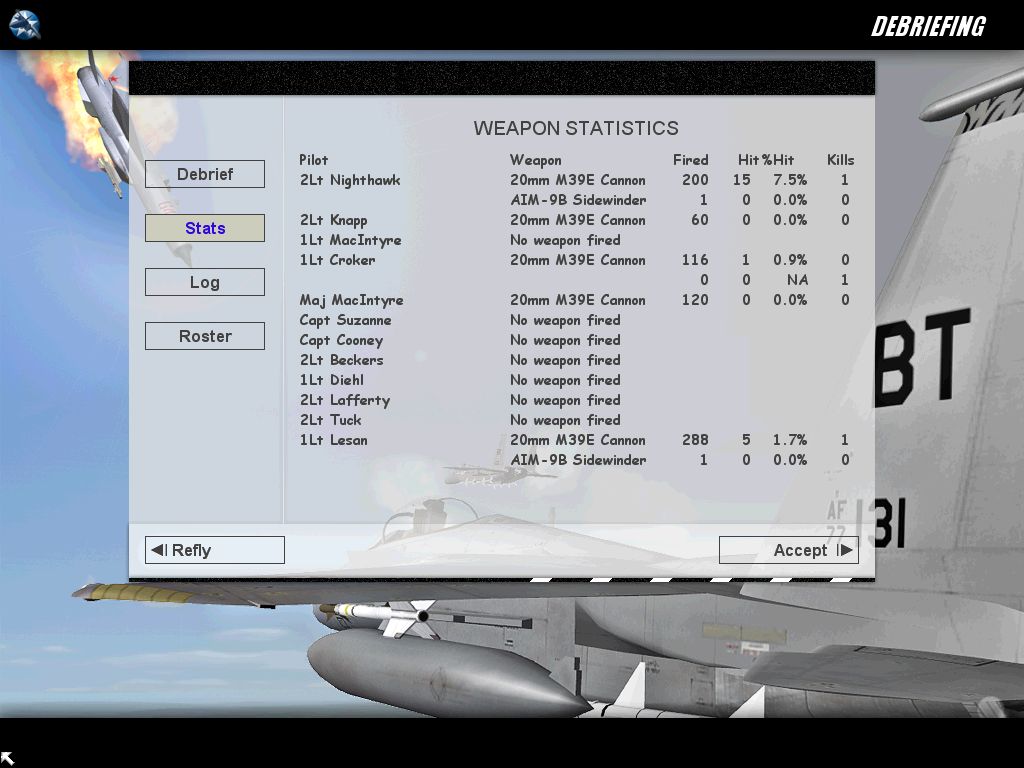Click the NA hit percentage value

tap(797, 280)
